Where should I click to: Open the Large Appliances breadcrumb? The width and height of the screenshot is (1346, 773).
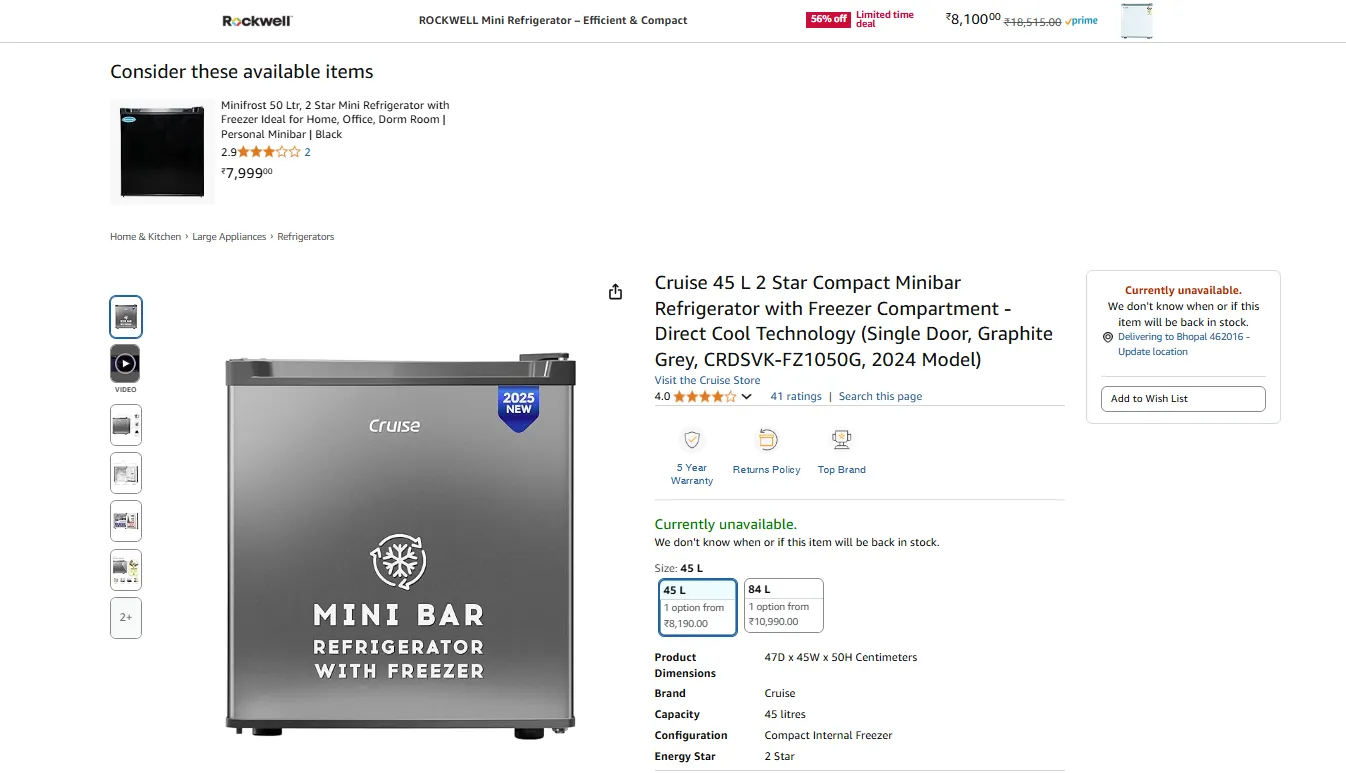coord(229,237)
